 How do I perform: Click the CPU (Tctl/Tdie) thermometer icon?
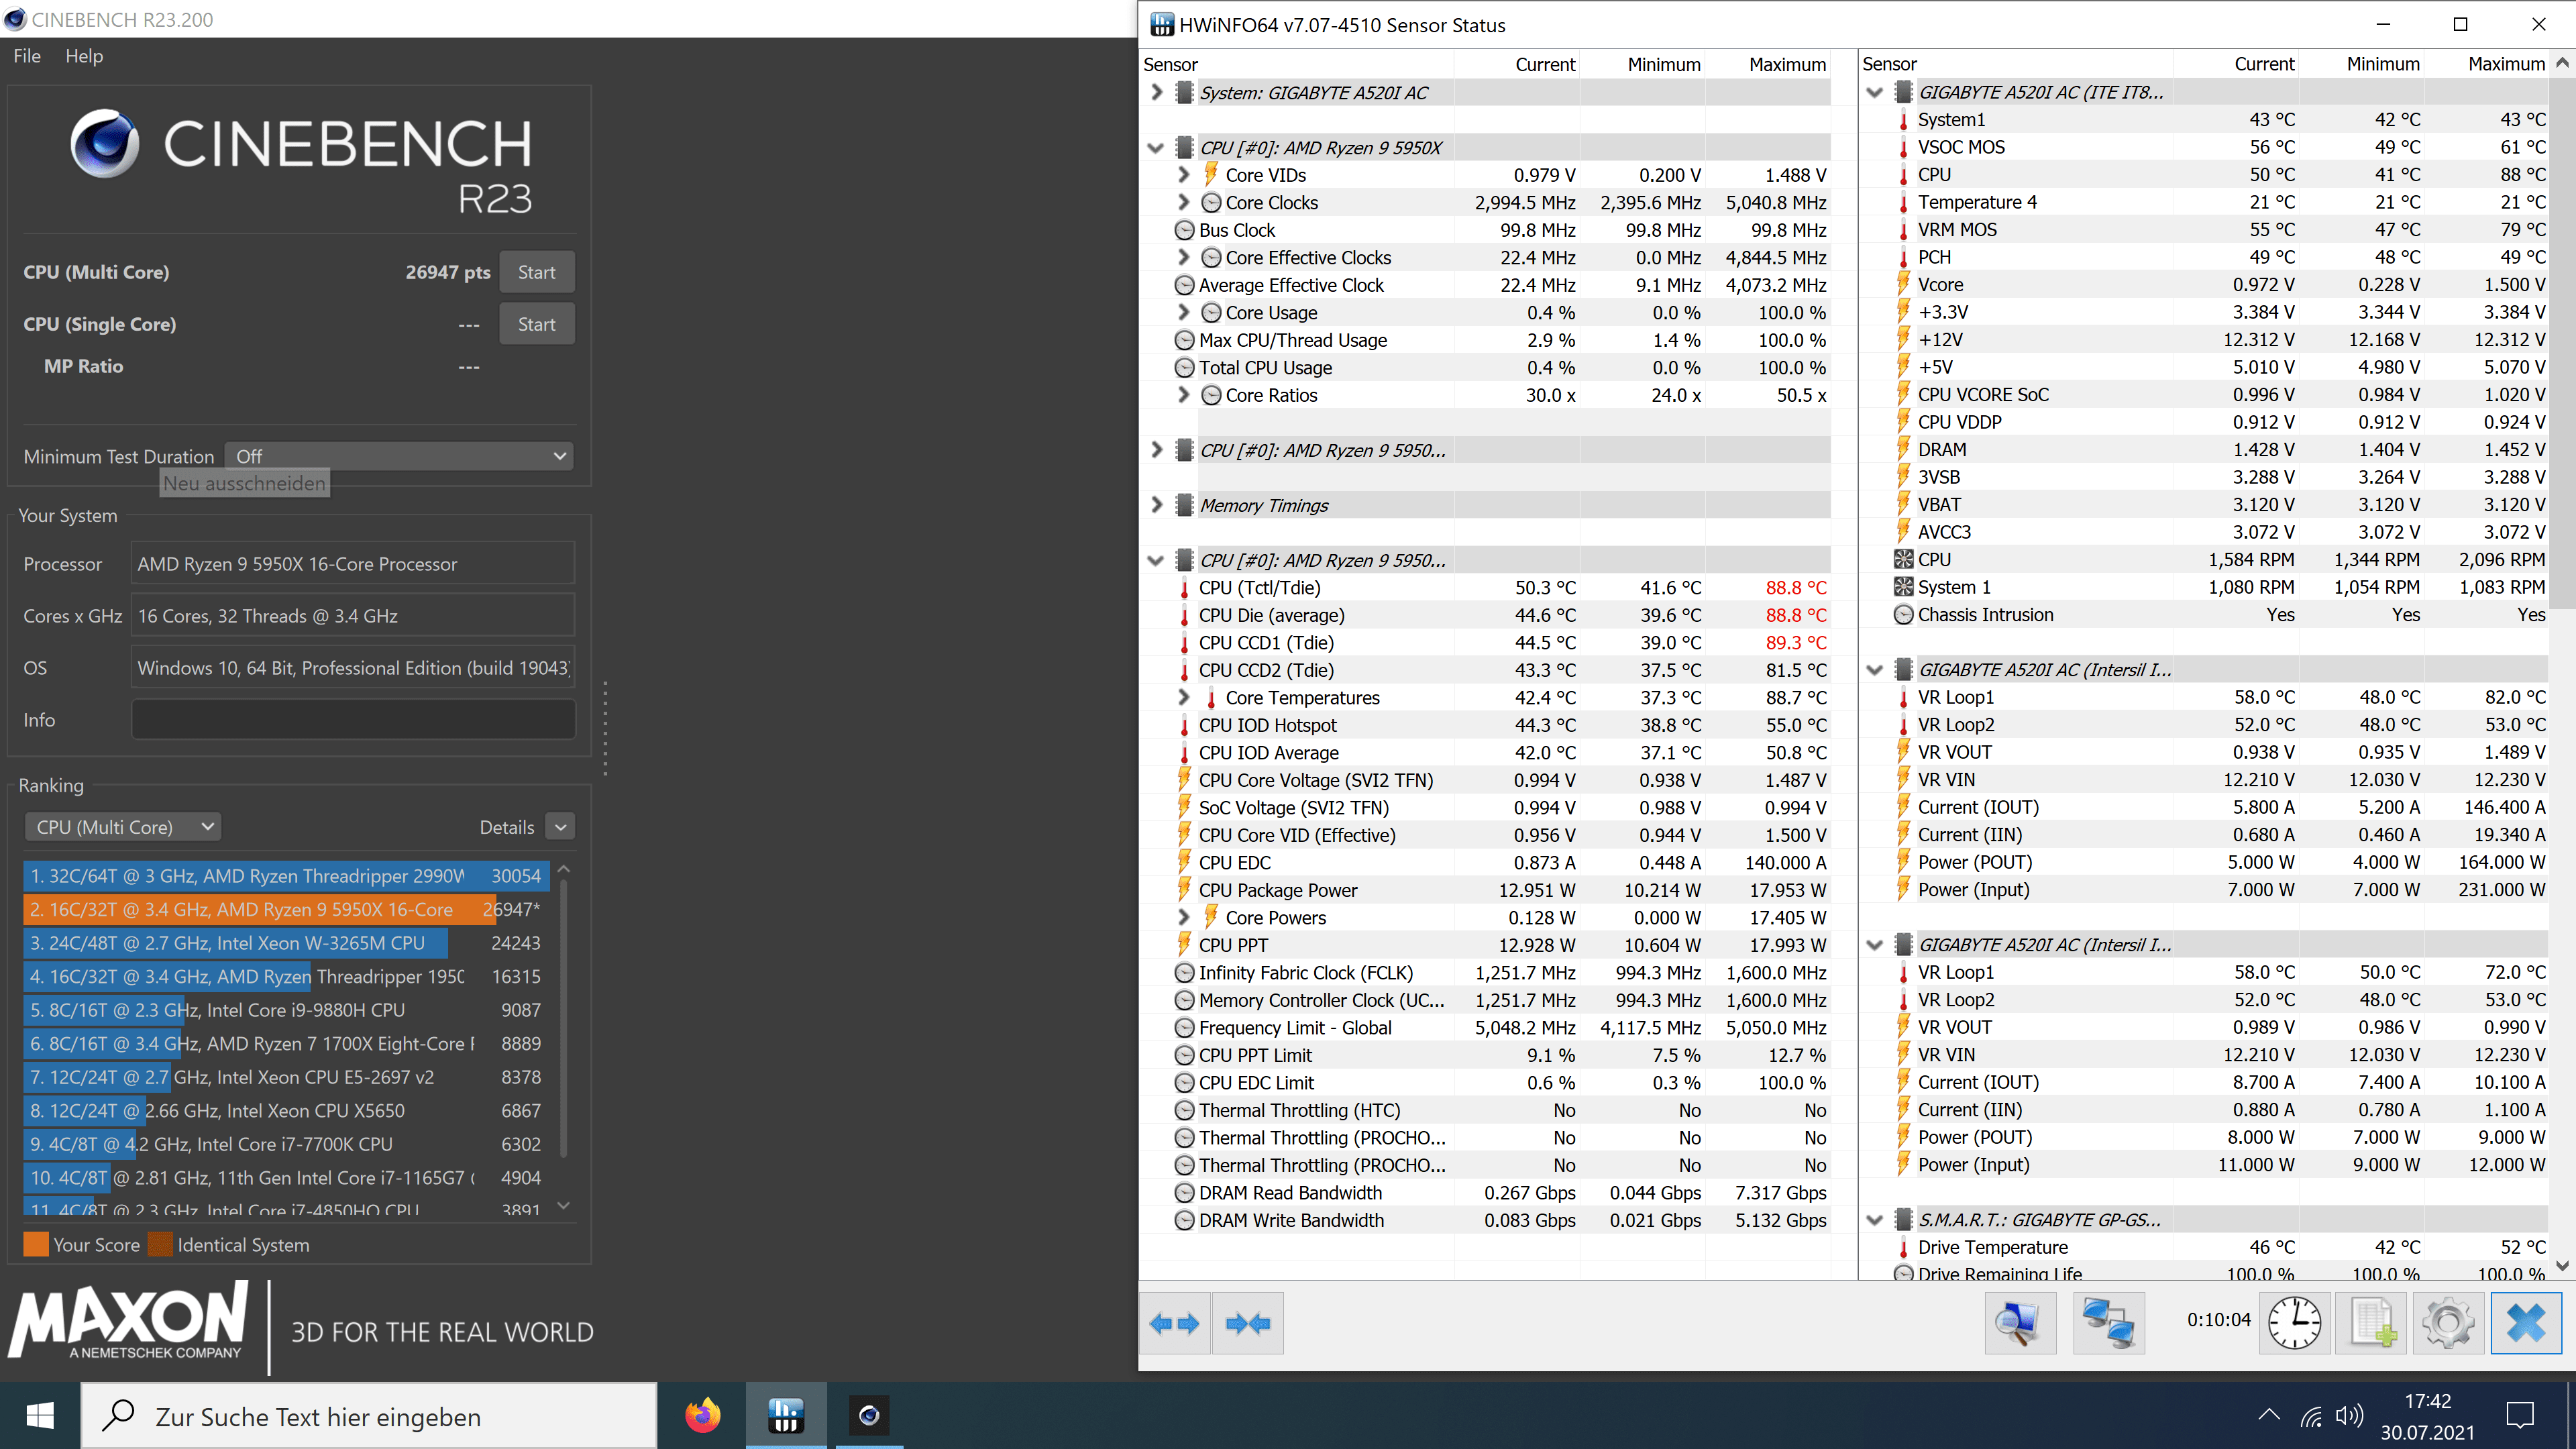[1185, 588]
